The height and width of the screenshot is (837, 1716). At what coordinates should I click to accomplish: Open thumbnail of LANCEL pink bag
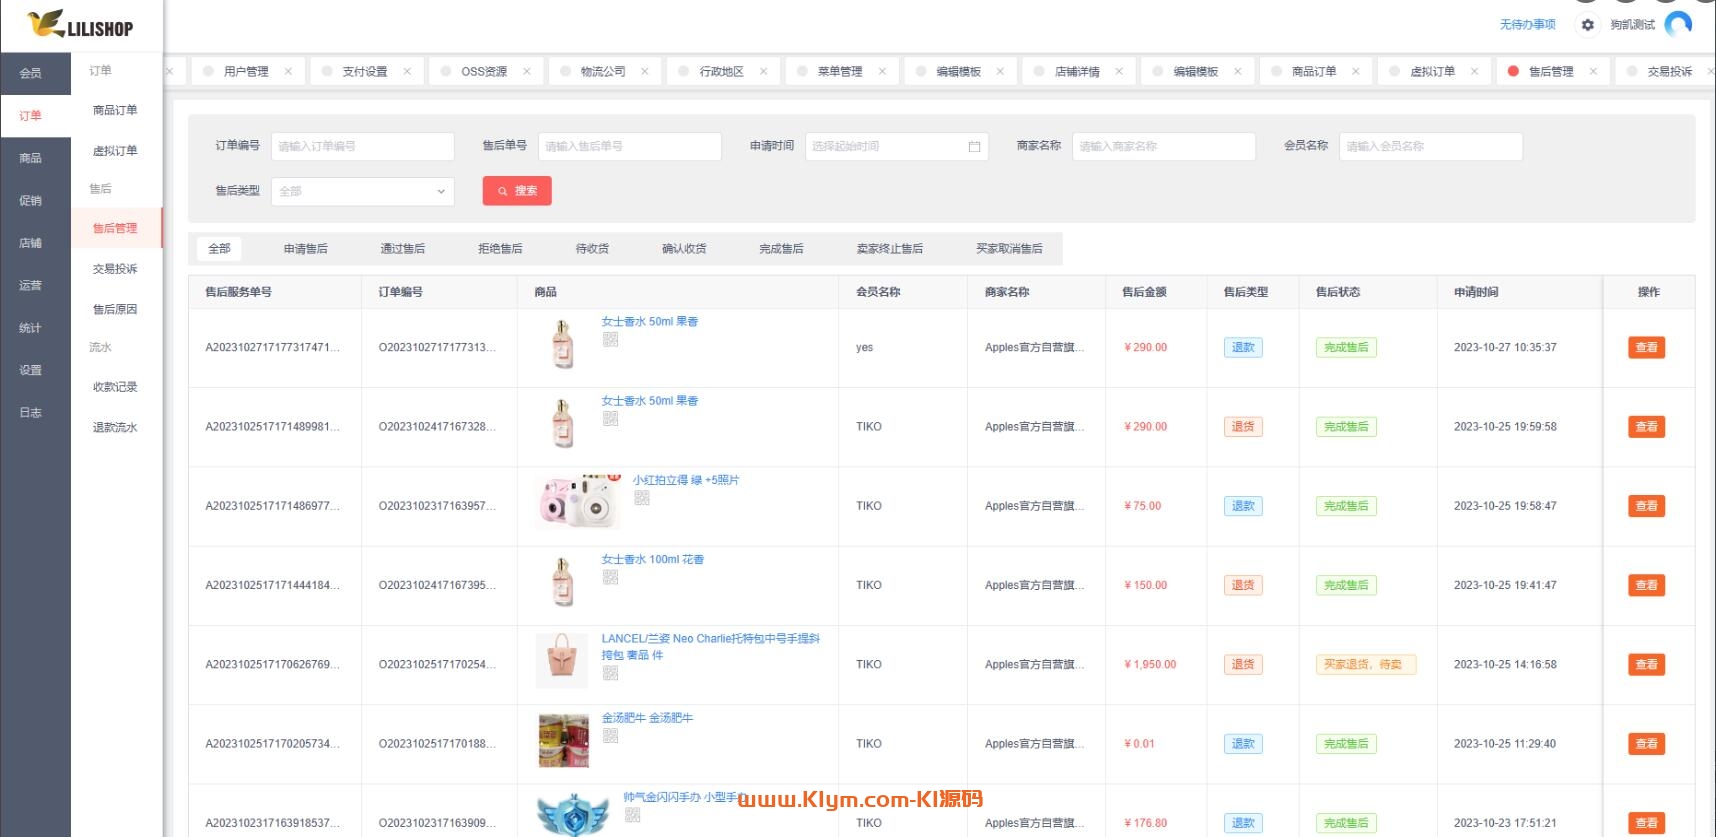(562, 660)
